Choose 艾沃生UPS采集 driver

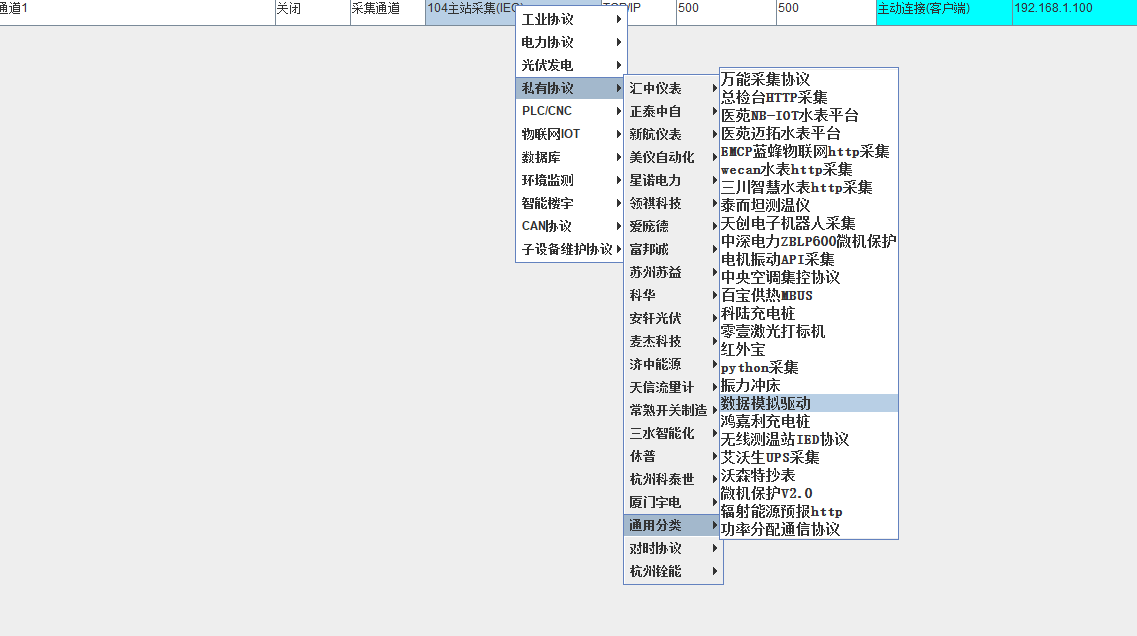(x=809, y=457)
